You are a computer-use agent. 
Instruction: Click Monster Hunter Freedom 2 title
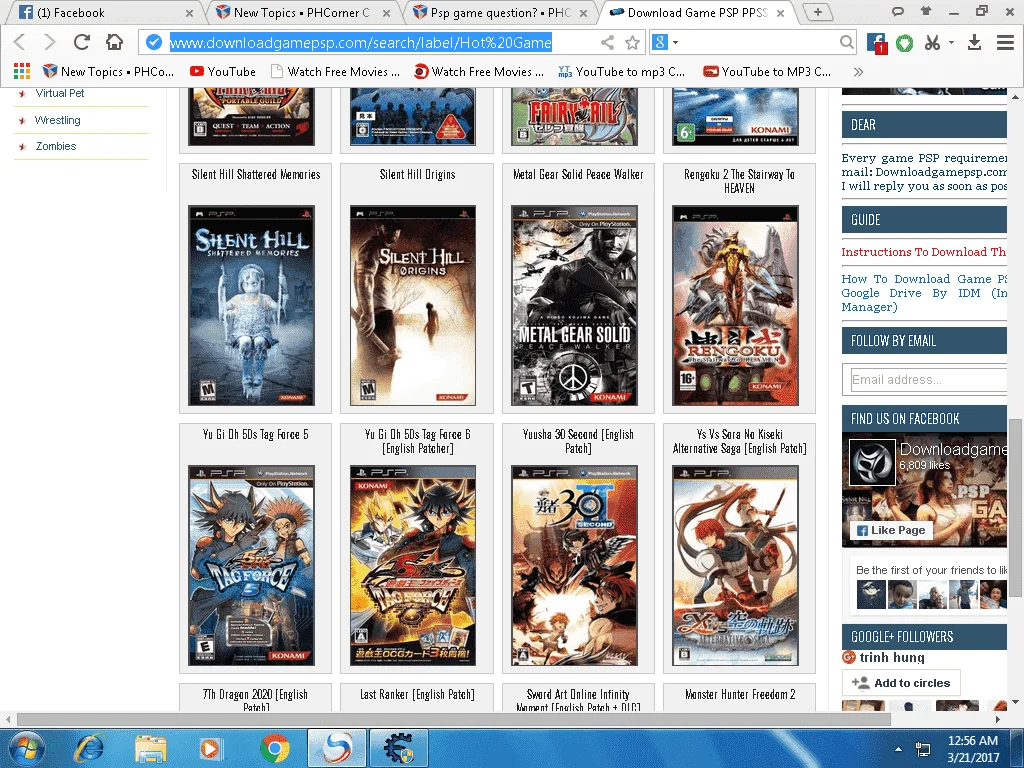(740, 695)
